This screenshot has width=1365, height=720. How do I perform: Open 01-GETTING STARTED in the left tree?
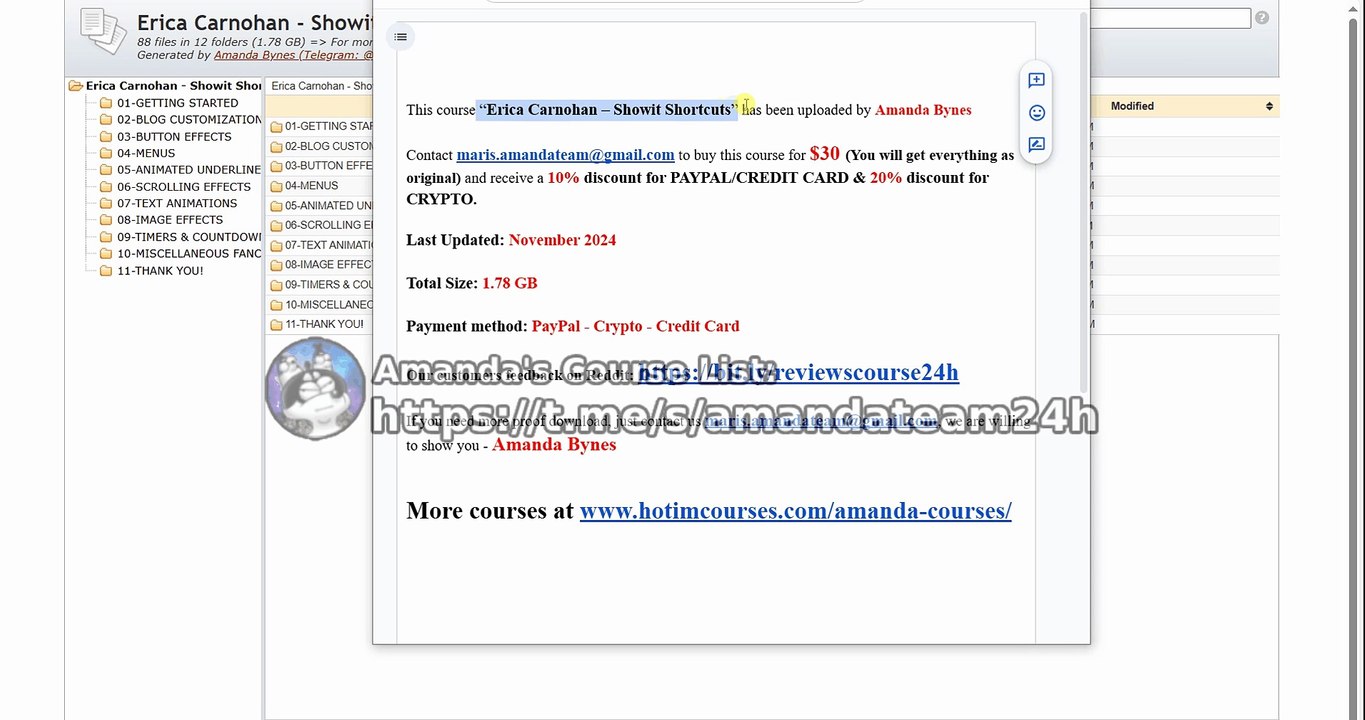(177, 103)
